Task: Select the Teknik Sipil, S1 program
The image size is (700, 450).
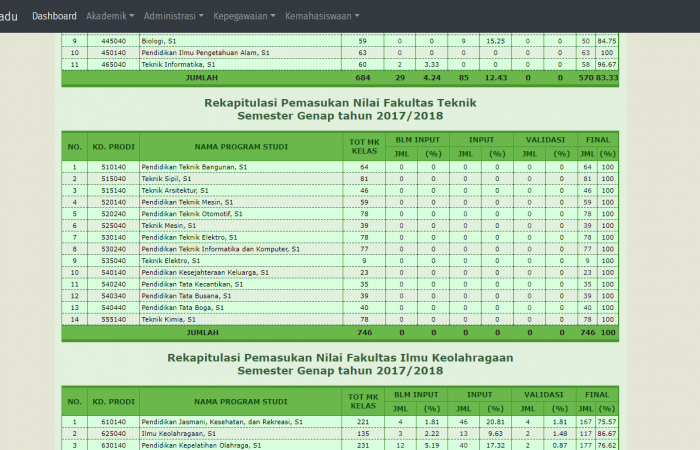Action: 166,178
